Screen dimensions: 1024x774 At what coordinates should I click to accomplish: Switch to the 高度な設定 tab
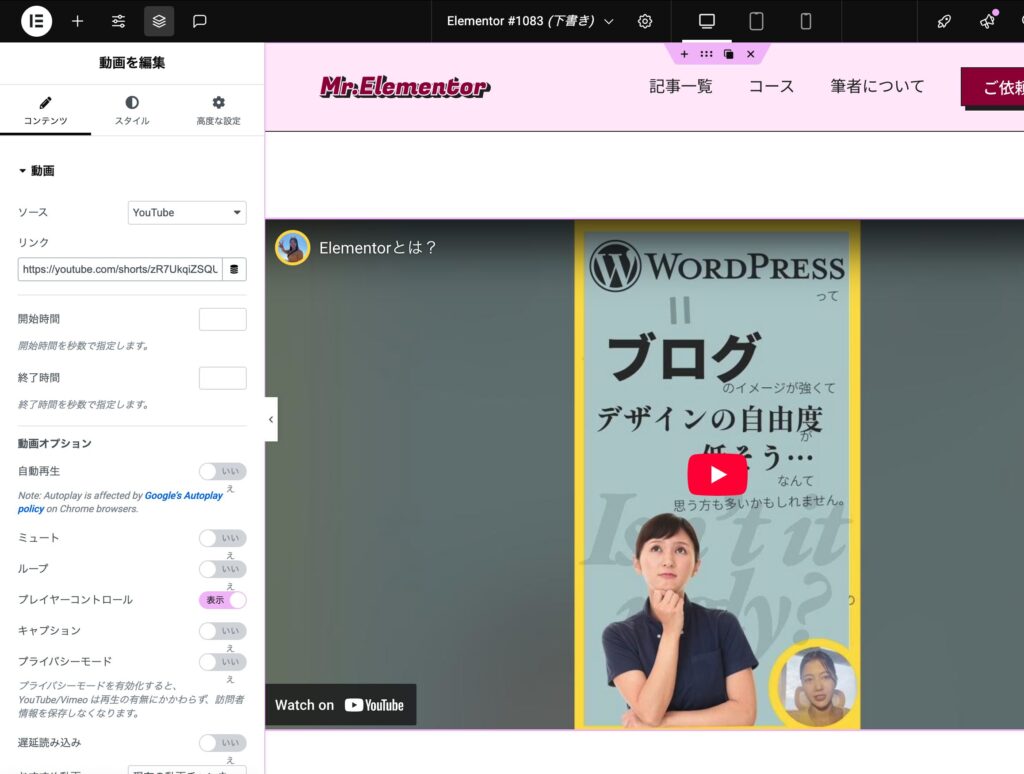click(x=218, y=110)
